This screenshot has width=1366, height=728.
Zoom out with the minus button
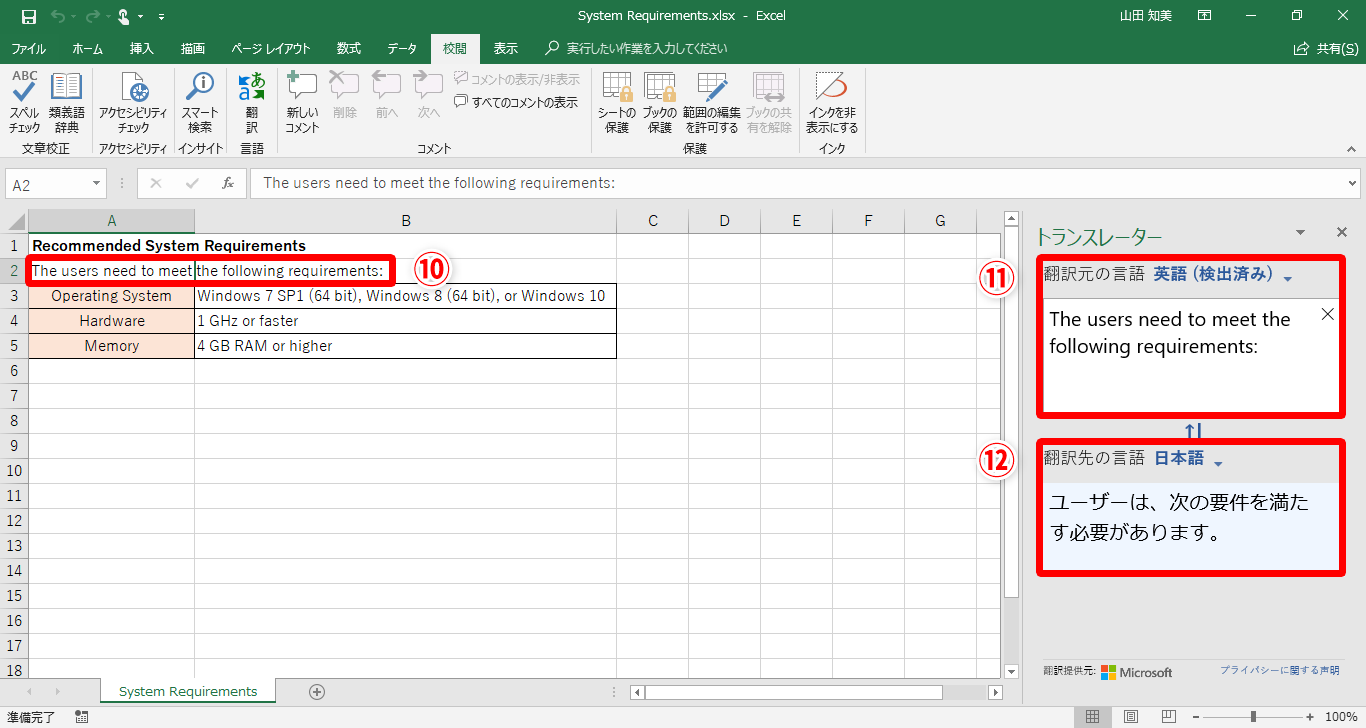point(1194,717)
